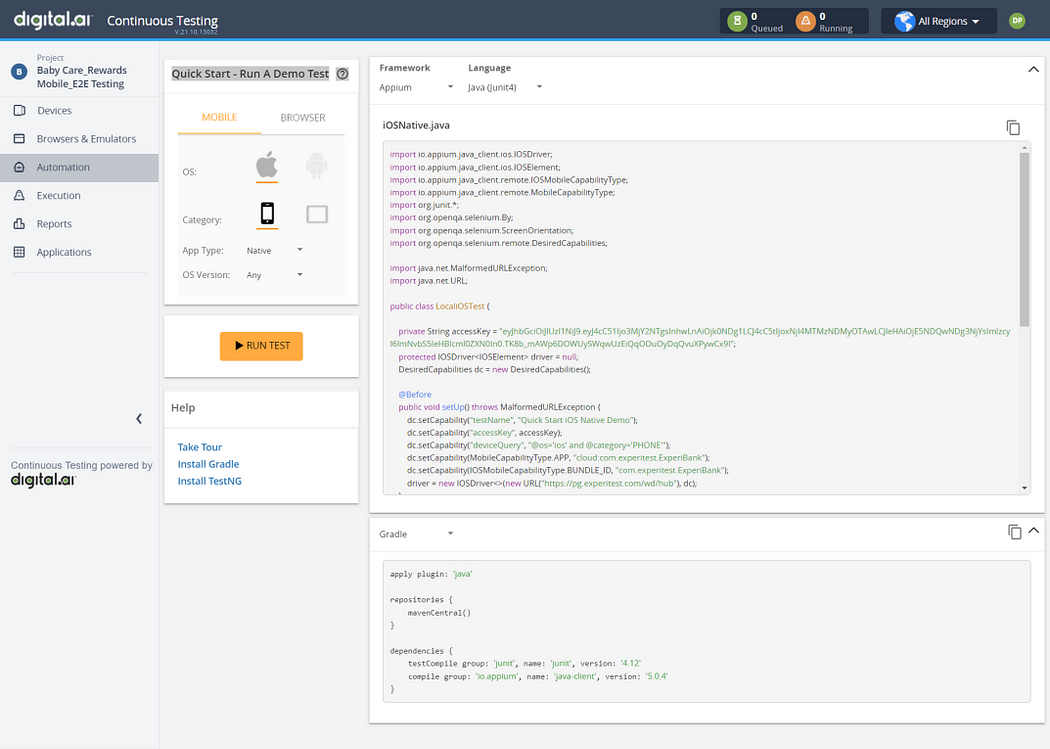Select the iOS Apple OS option
Image resolution: width=1050 pixels, height=749 pixels.
point(267,165)
